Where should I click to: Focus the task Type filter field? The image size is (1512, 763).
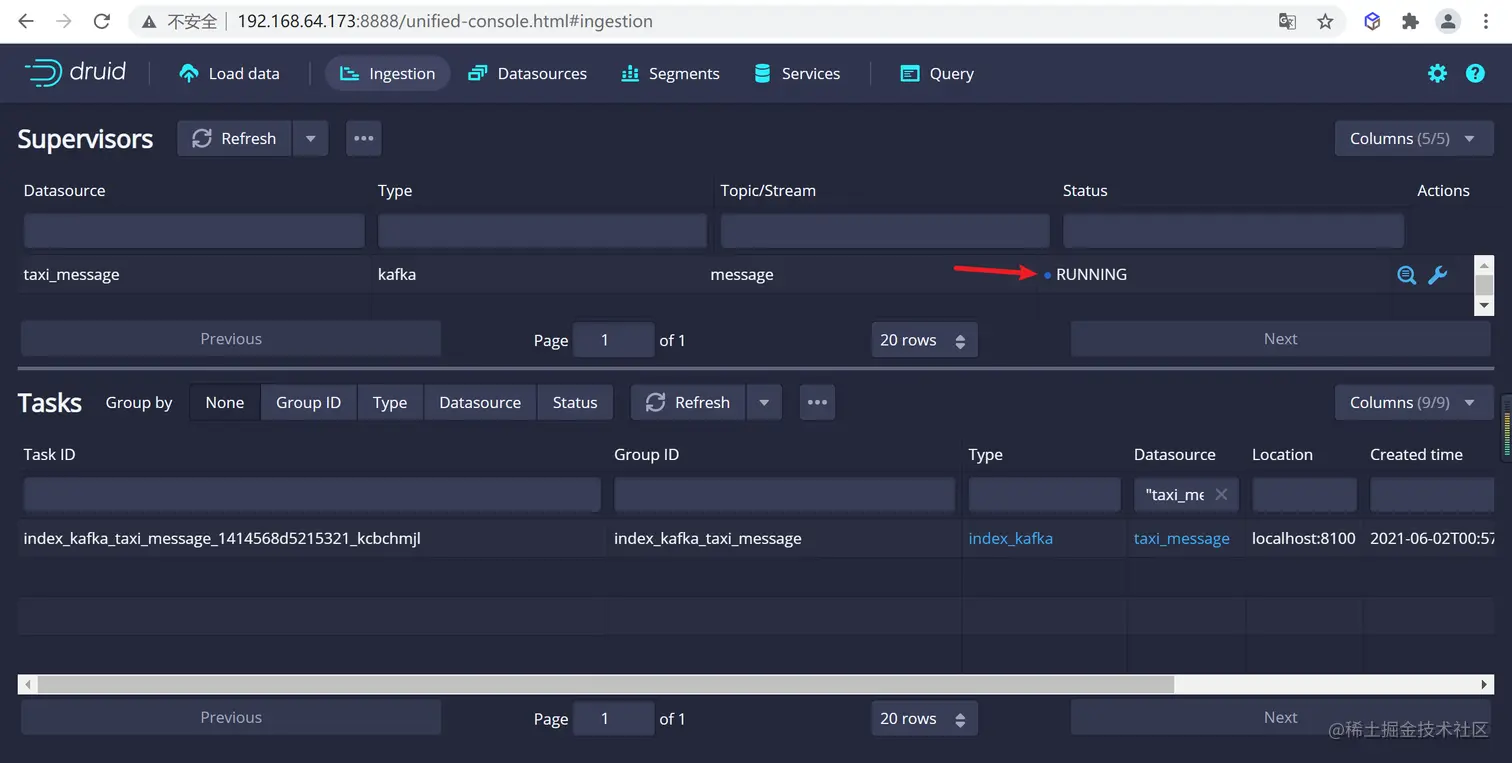coord(1044,495)
